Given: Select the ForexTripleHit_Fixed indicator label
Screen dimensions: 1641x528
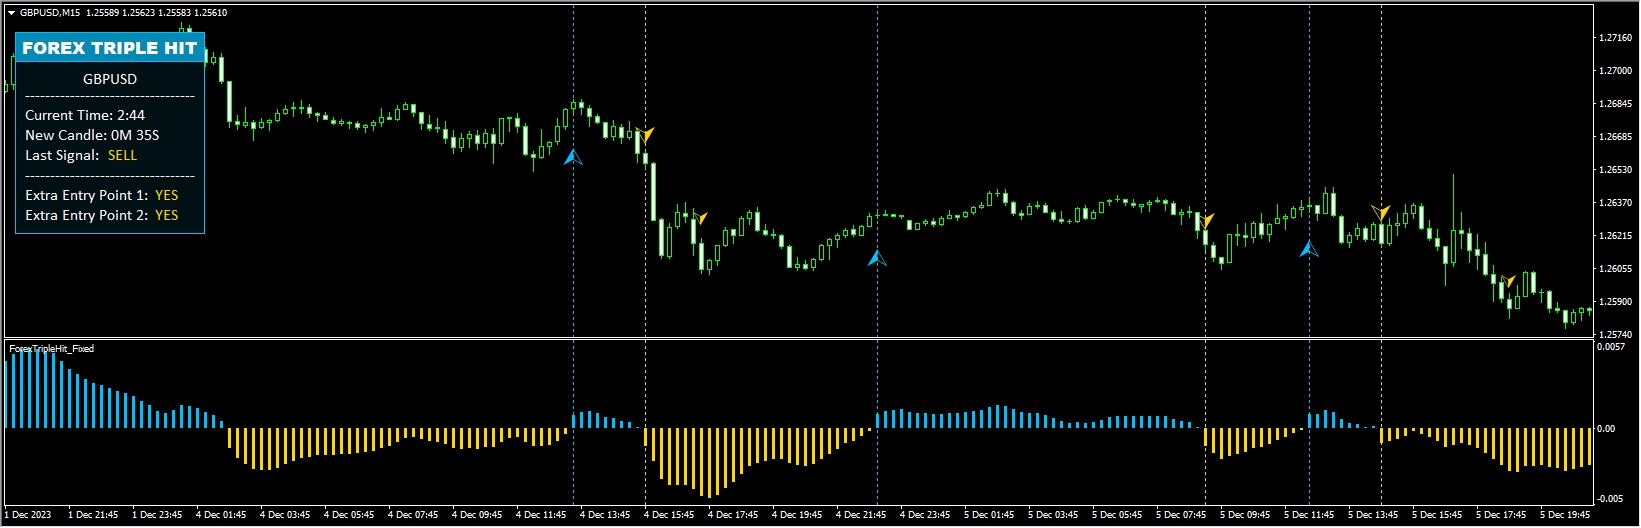Looking at the screenshot, I should 51,349.
